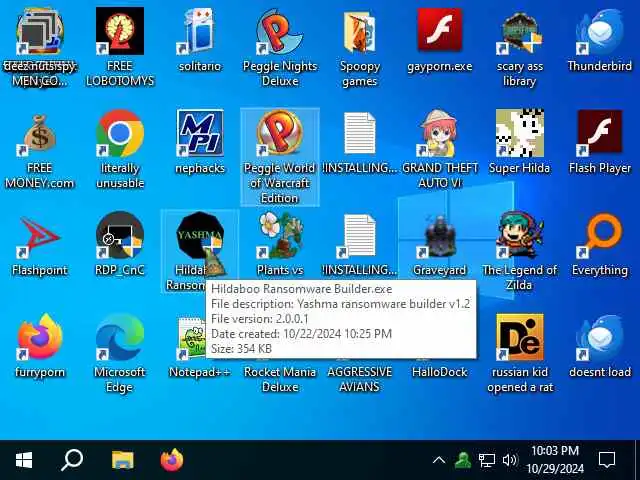Open the volume speaker tray icon
The width and height of the screenshot is (640, 480).
tap(509, 460)
